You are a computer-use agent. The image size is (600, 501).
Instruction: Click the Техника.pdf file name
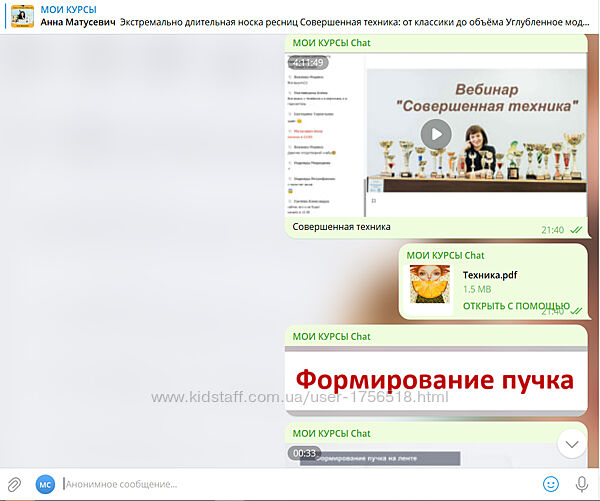[x=490, y=275]
